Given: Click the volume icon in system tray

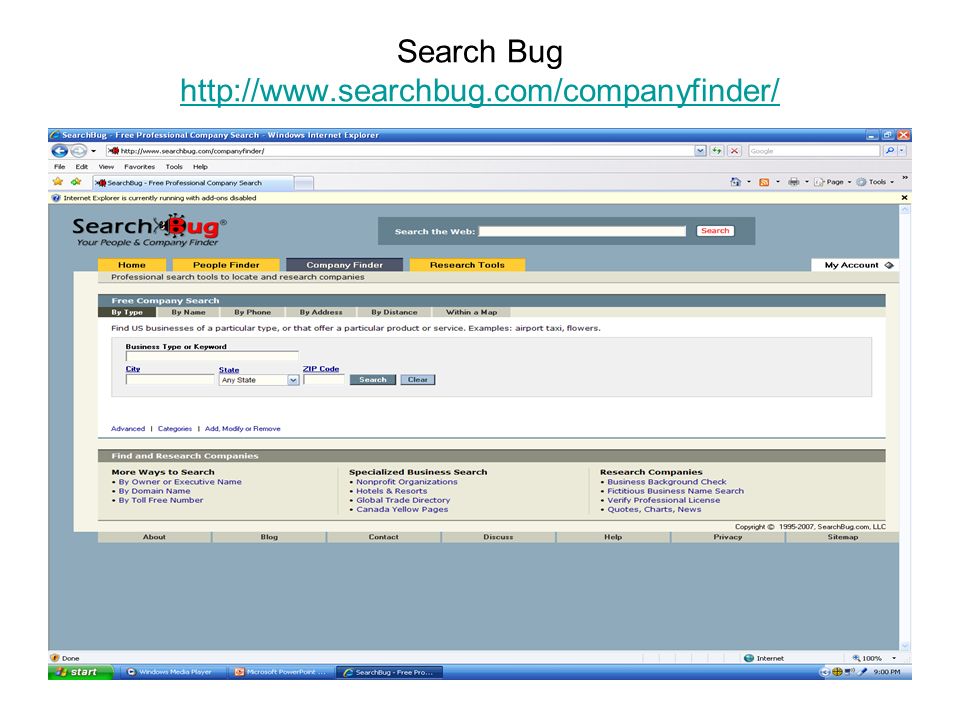Looking at the screenshot, I should pyautogui.click(x=850, y=672).
